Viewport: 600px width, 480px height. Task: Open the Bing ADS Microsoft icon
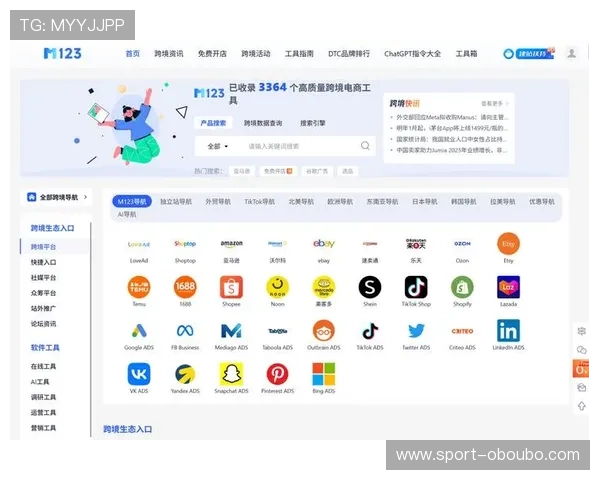pyautogui.click(x=324, y=374)
